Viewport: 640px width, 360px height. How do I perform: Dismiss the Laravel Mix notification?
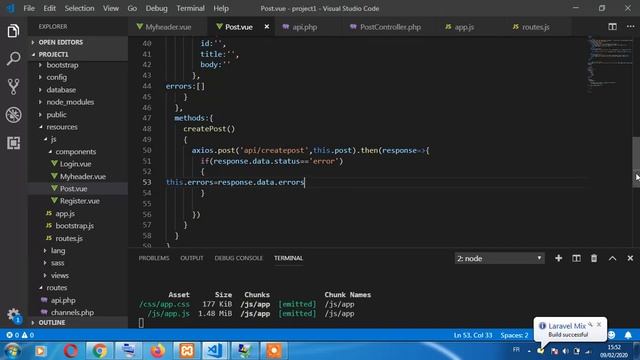point(599,324)
